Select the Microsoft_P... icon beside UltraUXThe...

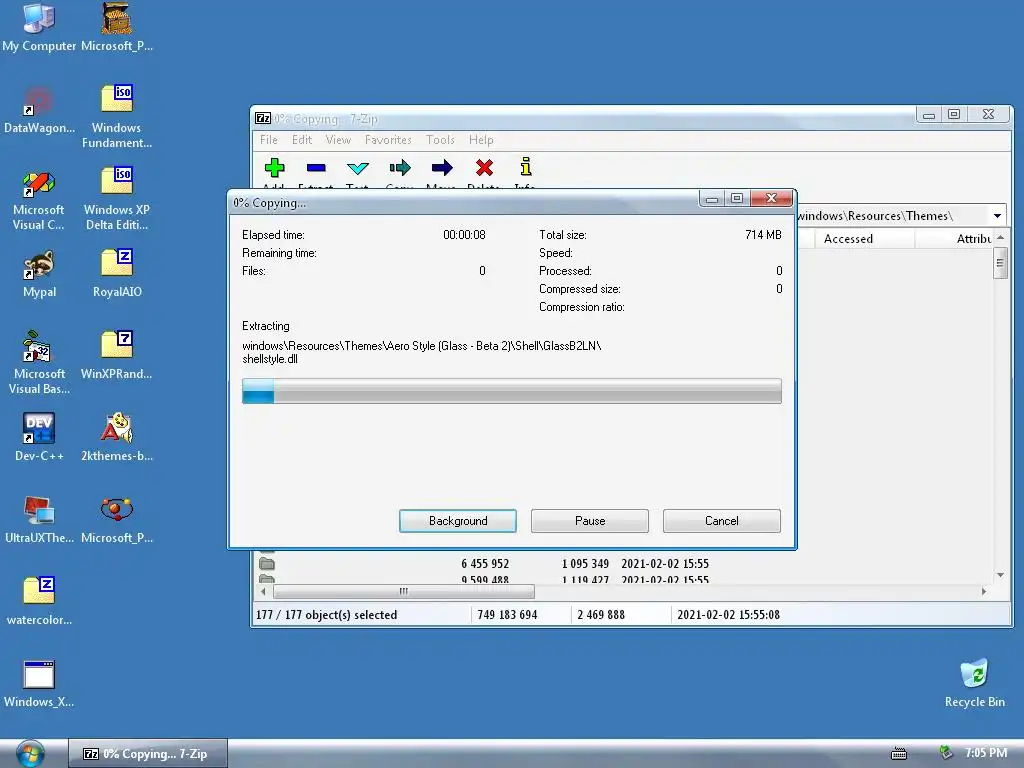pos(117,519)
